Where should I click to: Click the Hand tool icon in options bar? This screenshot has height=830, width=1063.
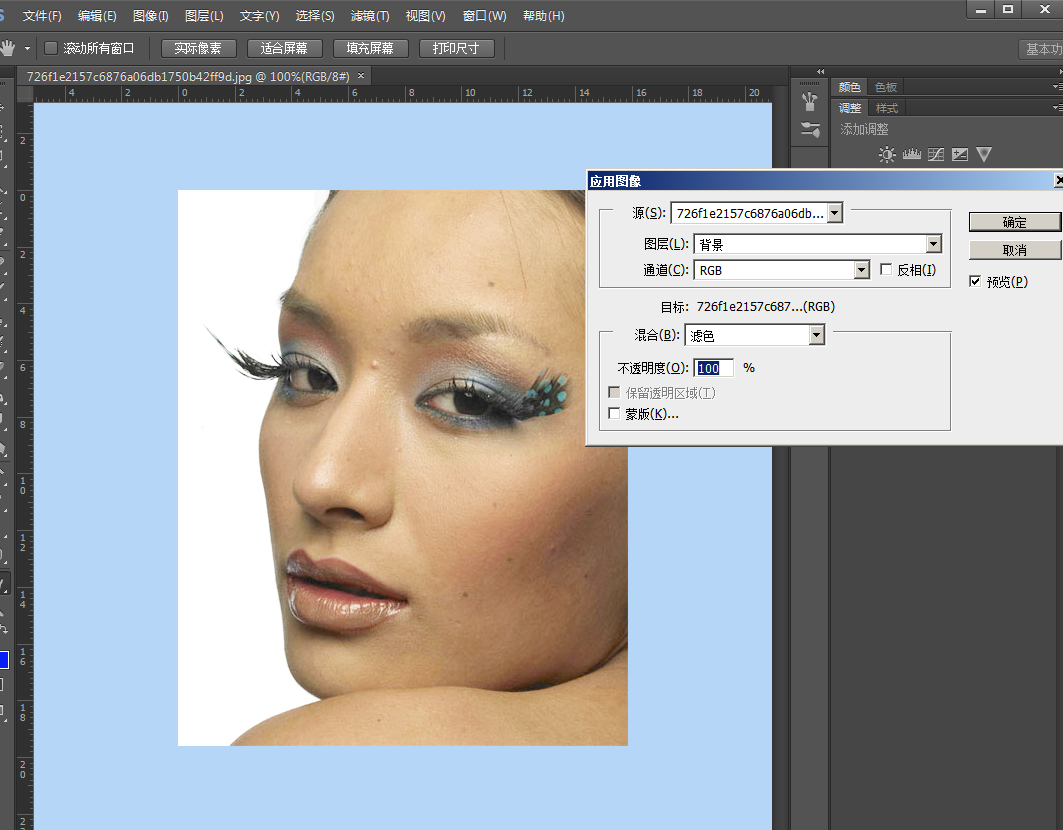[x=8, y=48]
